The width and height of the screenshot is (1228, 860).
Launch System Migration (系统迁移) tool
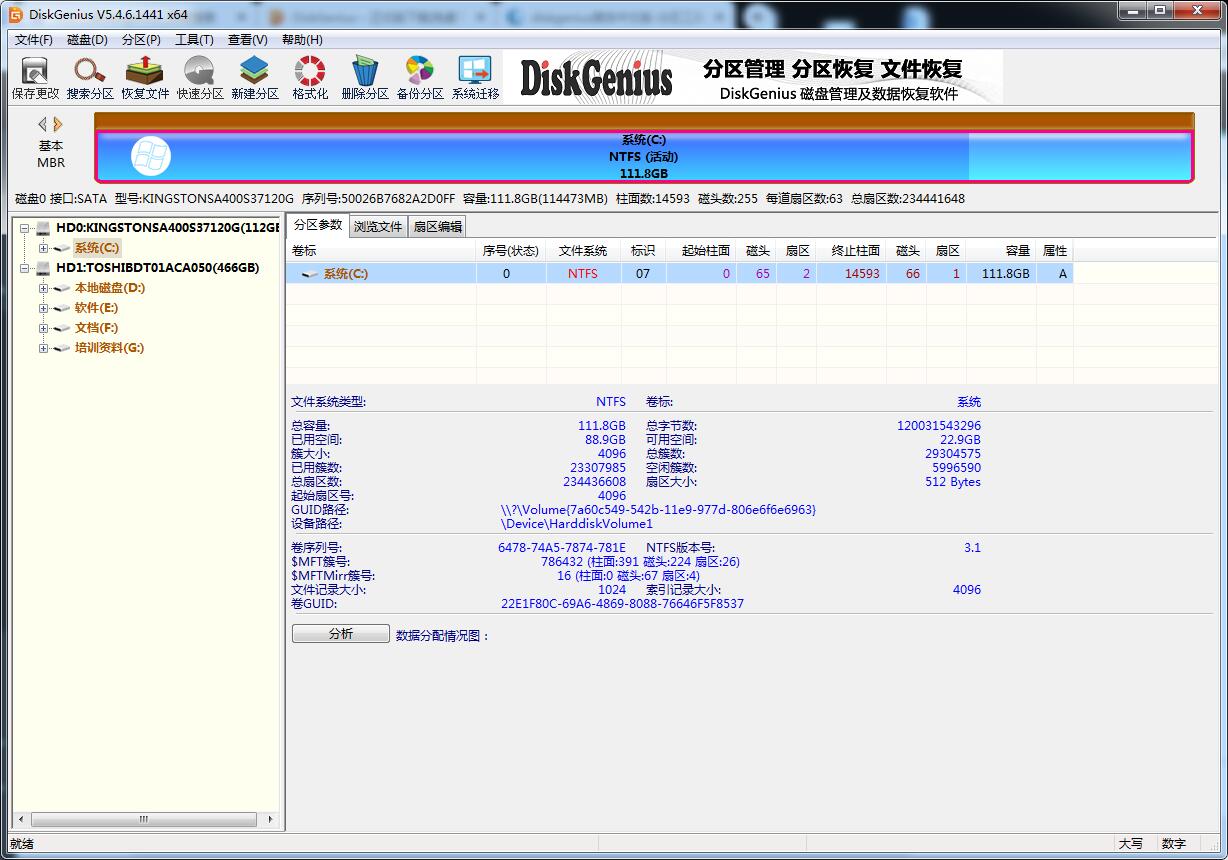pyautogui.click(x=475, y=78)
